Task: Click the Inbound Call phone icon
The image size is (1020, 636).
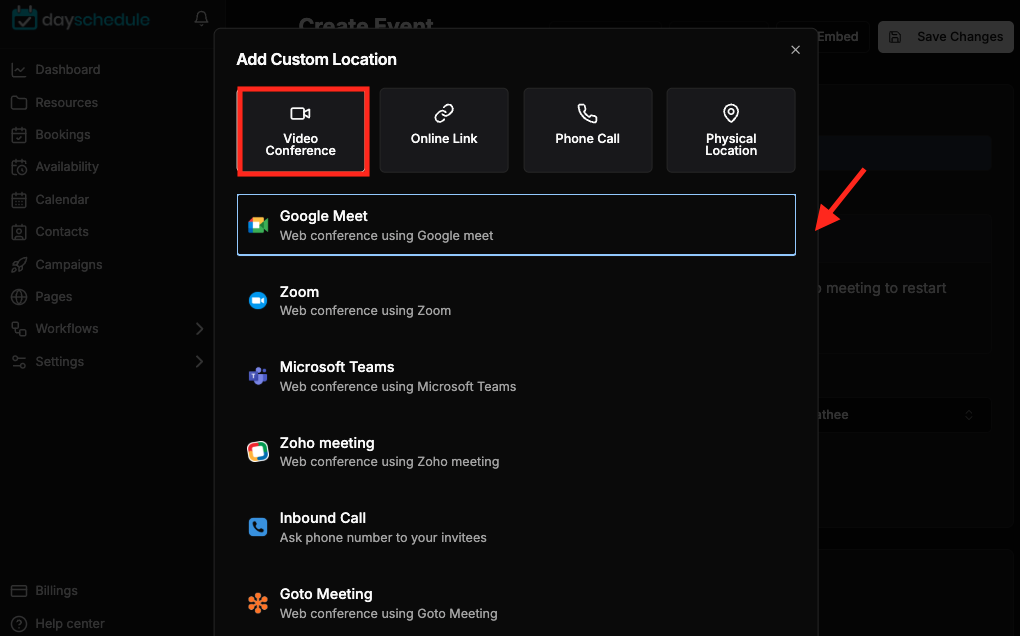Action: click(x=258, y=527)
